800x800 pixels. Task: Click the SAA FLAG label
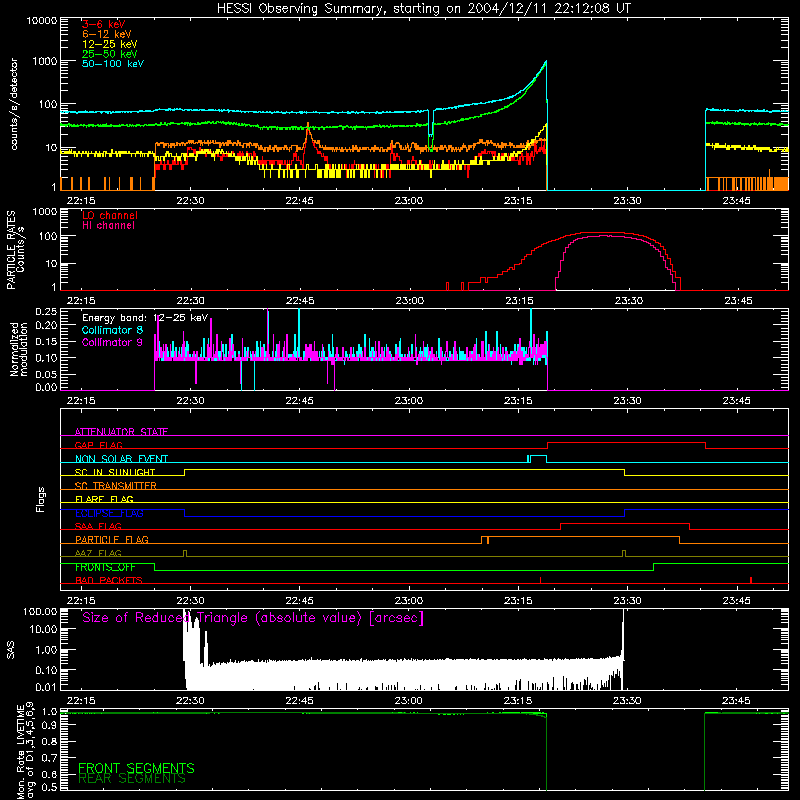pos(98,526)
